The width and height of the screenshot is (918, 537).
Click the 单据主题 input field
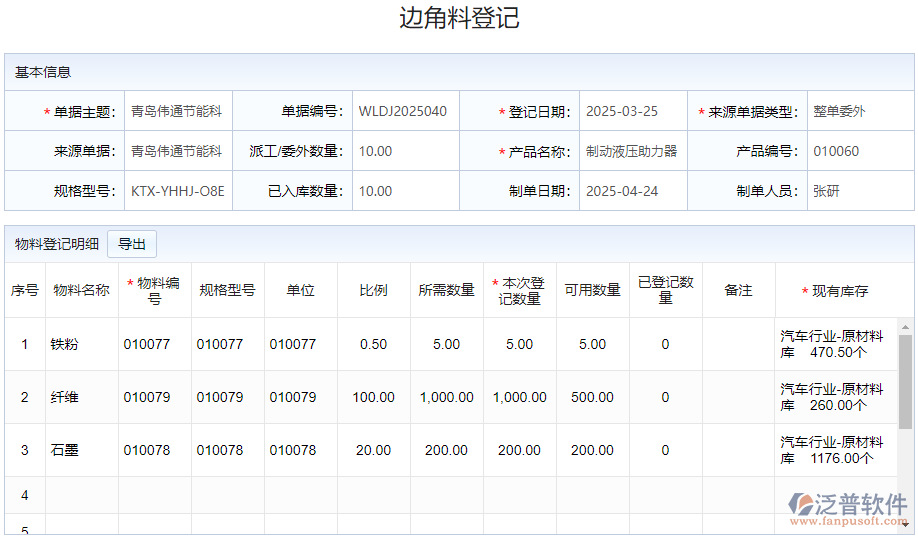pos(178,112)
